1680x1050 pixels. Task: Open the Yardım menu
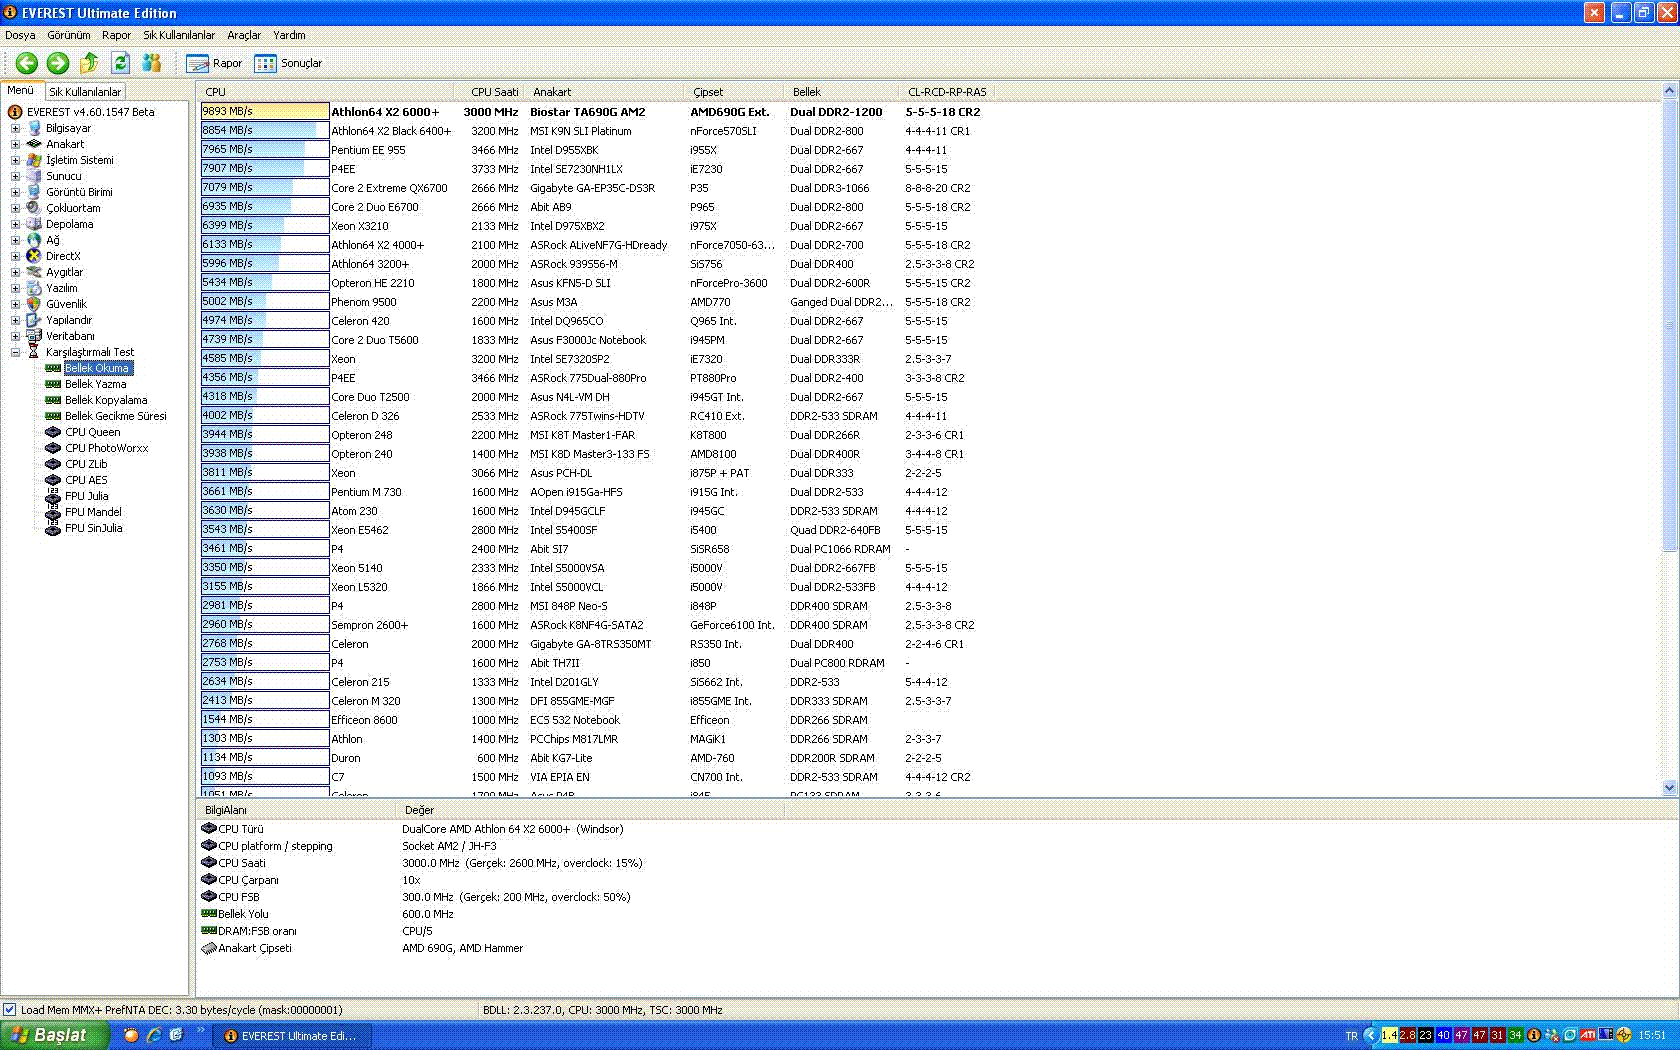pyautogui.click(x=289, y=35)
